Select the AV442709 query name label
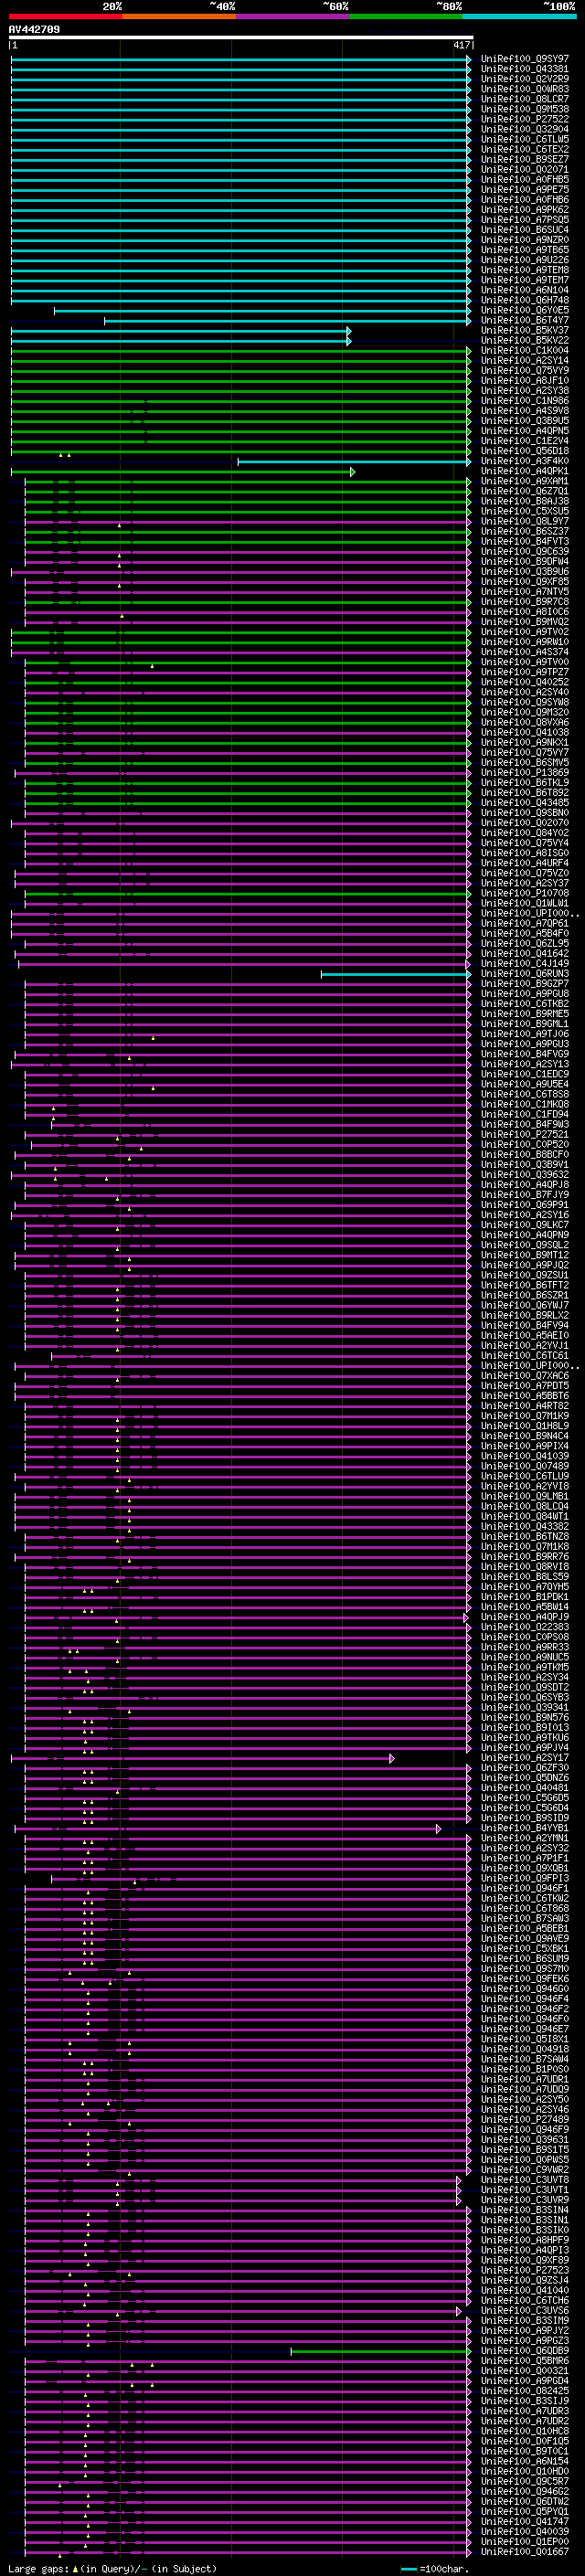Image resolution: width=585 pixels, height=2576 pixels. coord(34,30)
